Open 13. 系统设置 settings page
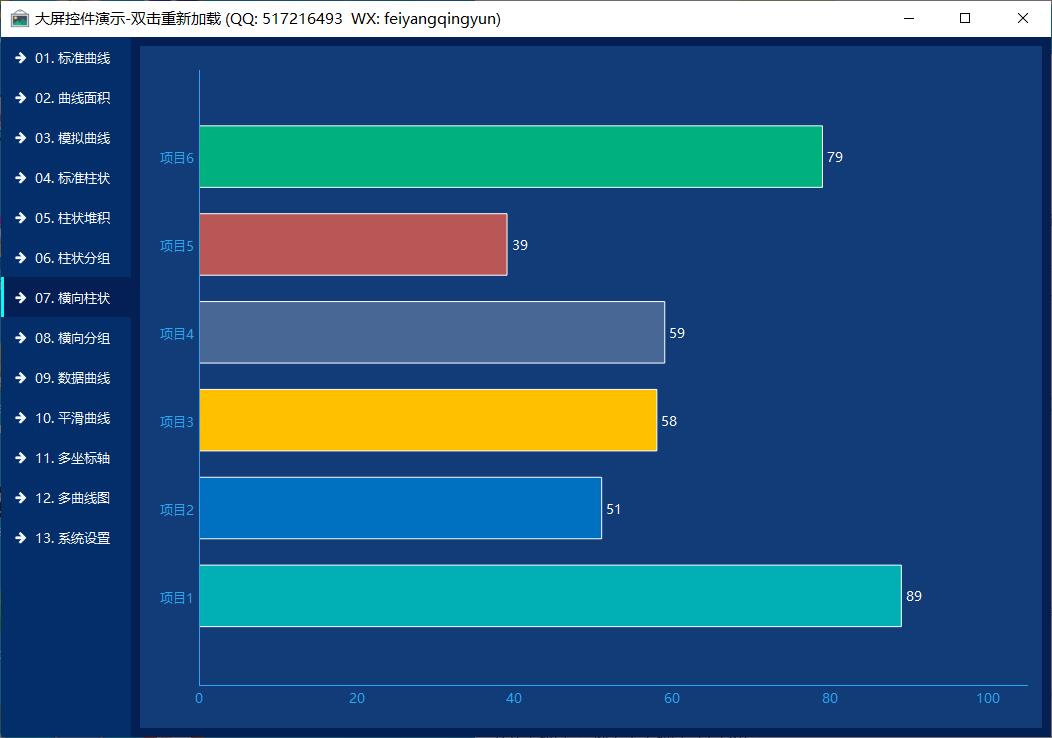1052x738 pixels. [72, 538]
